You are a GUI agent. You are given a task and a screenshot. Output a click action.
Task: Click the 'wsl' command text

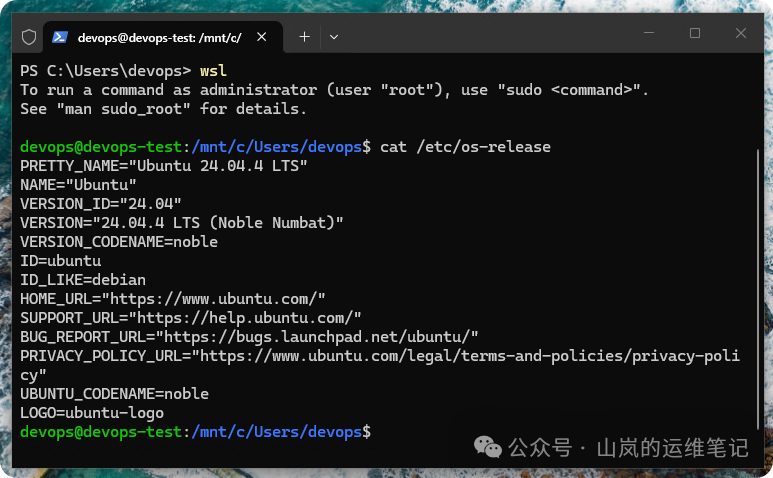click(213, 71)
